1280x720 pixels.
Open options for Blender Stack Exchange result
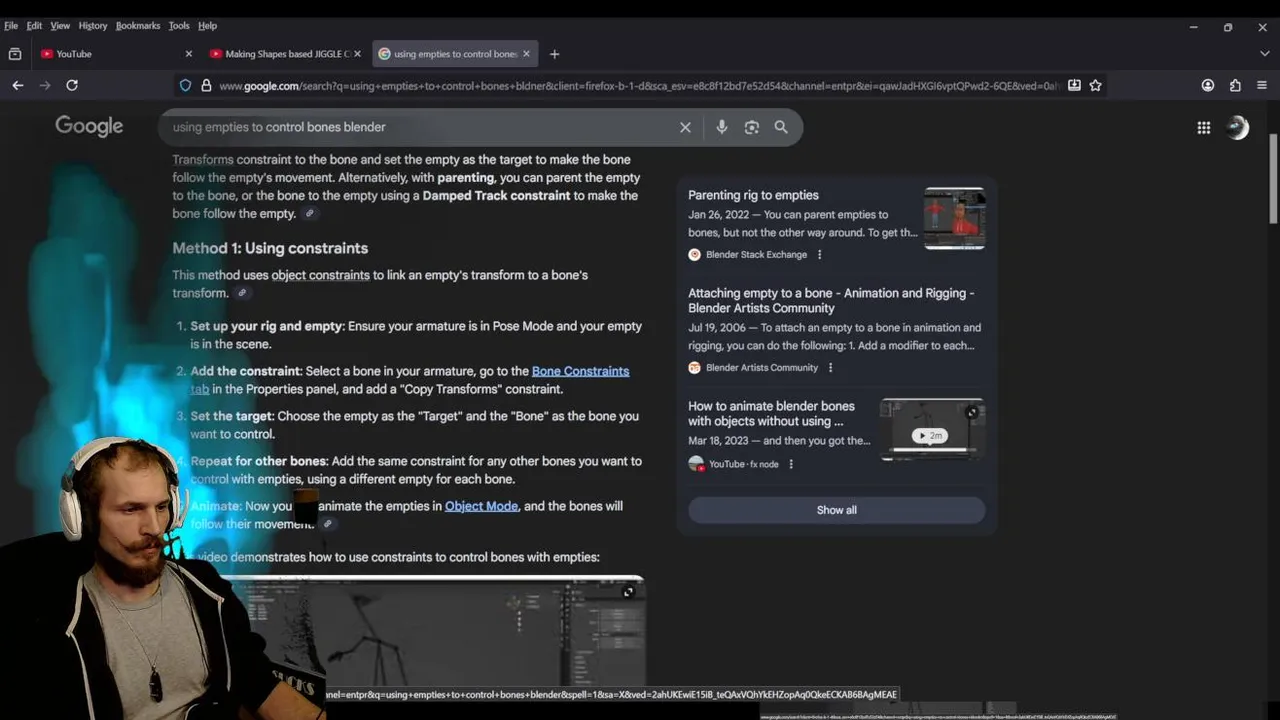pos(819,255)
